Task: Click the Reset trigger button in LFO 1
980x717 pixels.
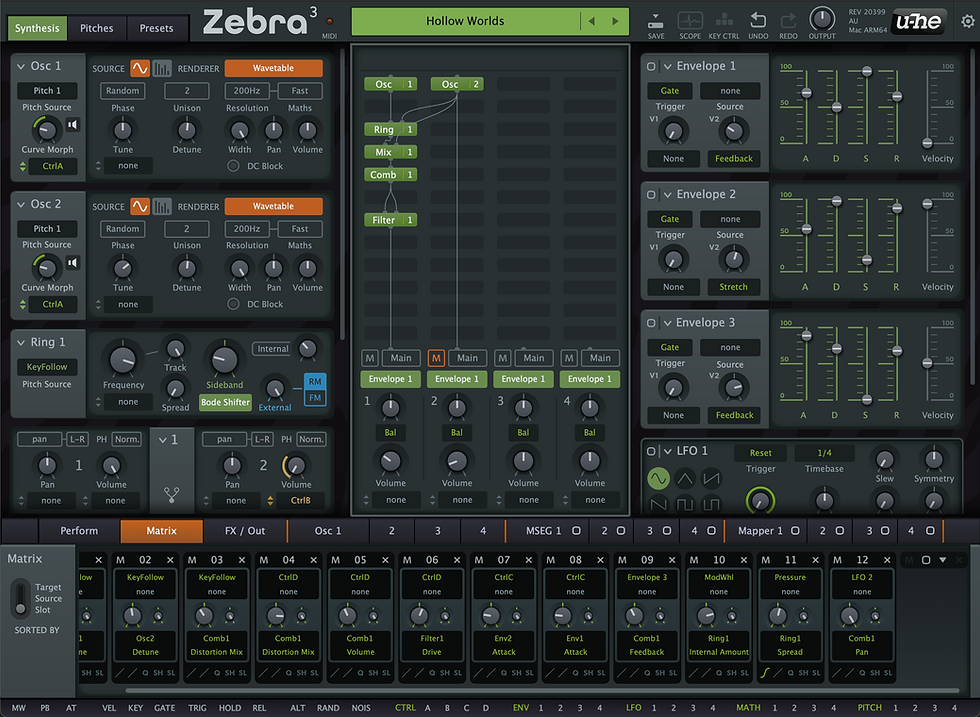Action: click(x=761, y=452)
